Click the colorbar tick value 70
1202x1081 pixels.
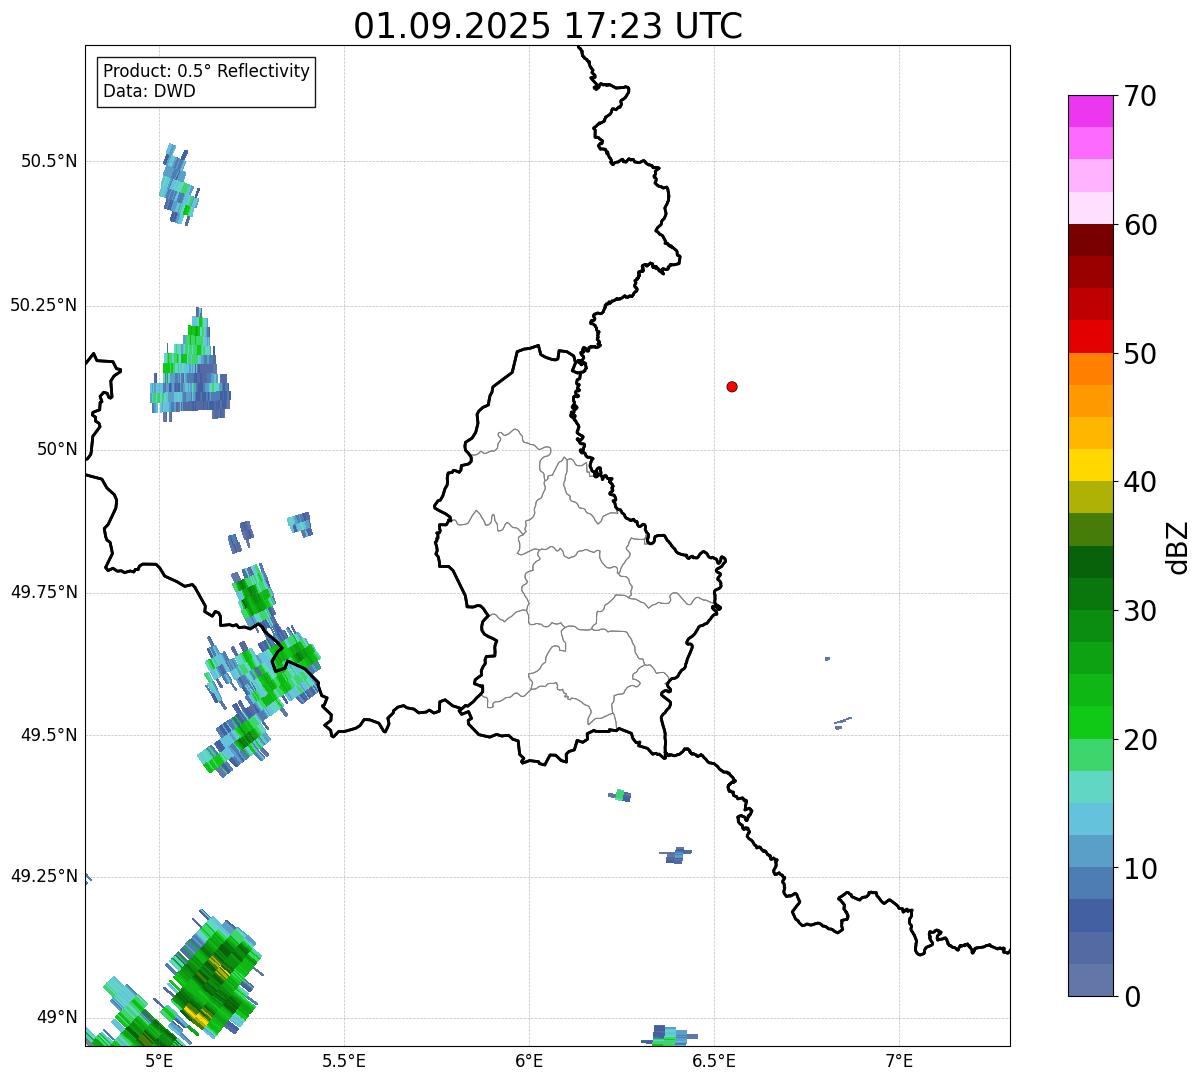tap(1141, 96)
